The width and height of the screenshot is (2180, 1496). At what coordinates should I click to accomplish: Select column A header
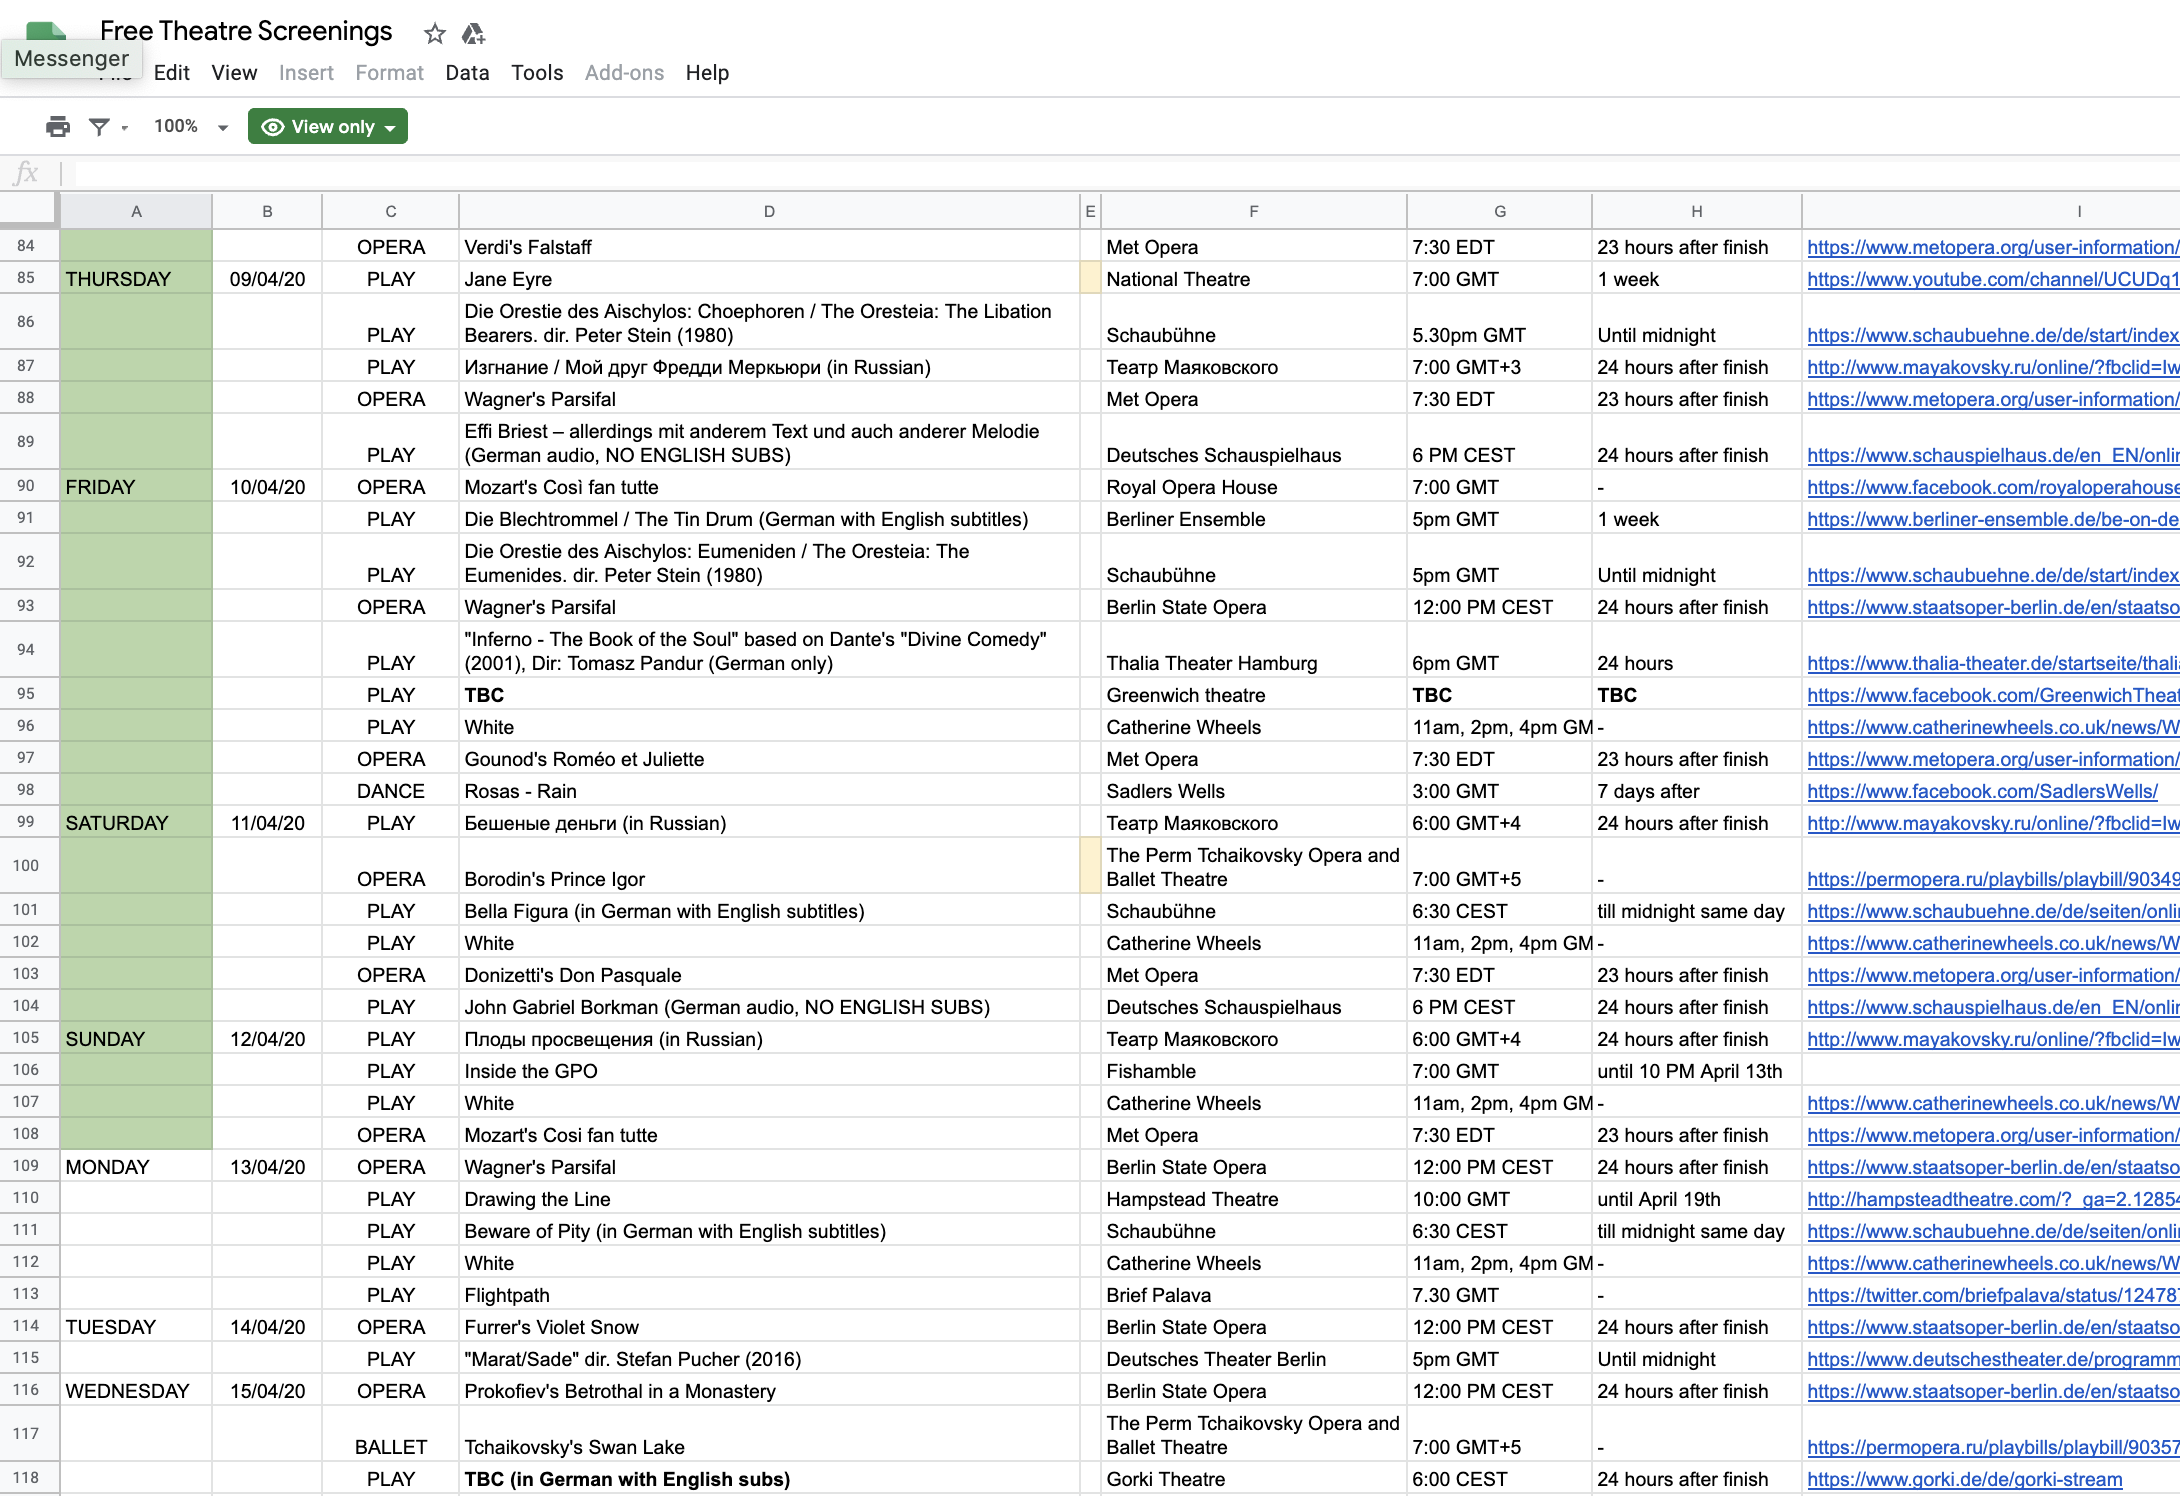(x=136, y=211)
